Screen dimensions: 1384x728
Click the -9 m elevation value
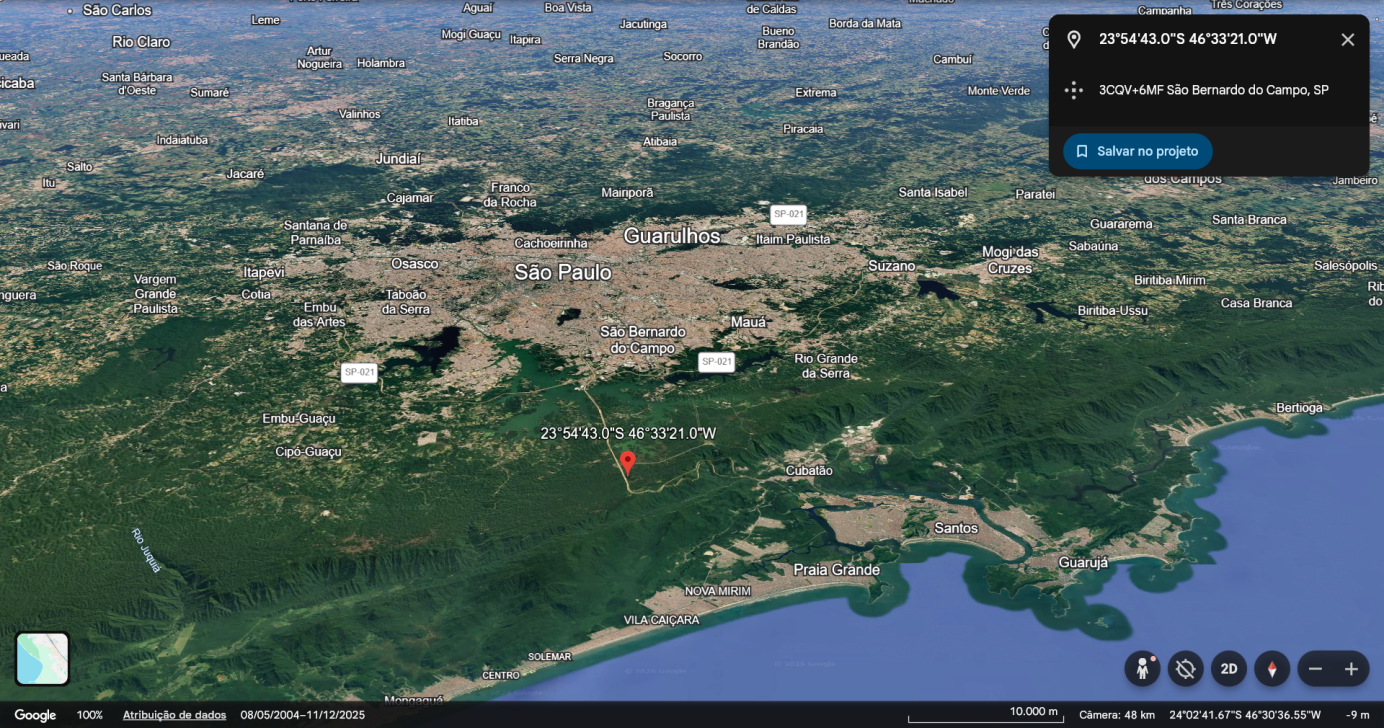pyautogui.click(x=1357, y=715)
